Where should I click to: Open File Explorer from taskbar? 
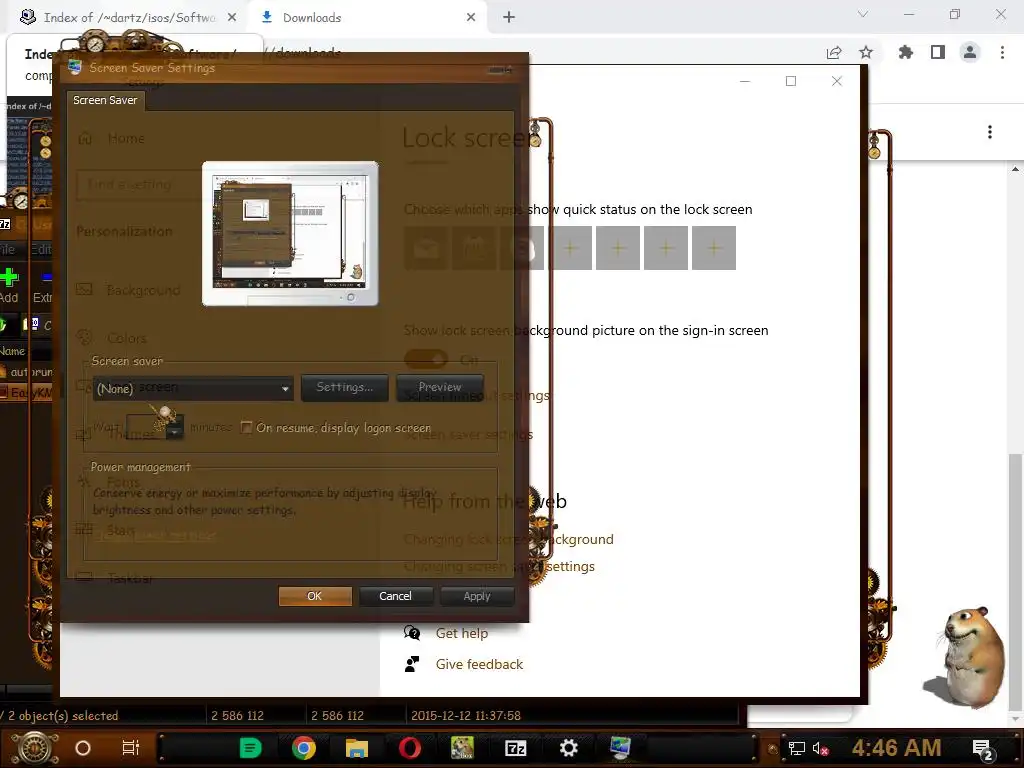point(357,748)
